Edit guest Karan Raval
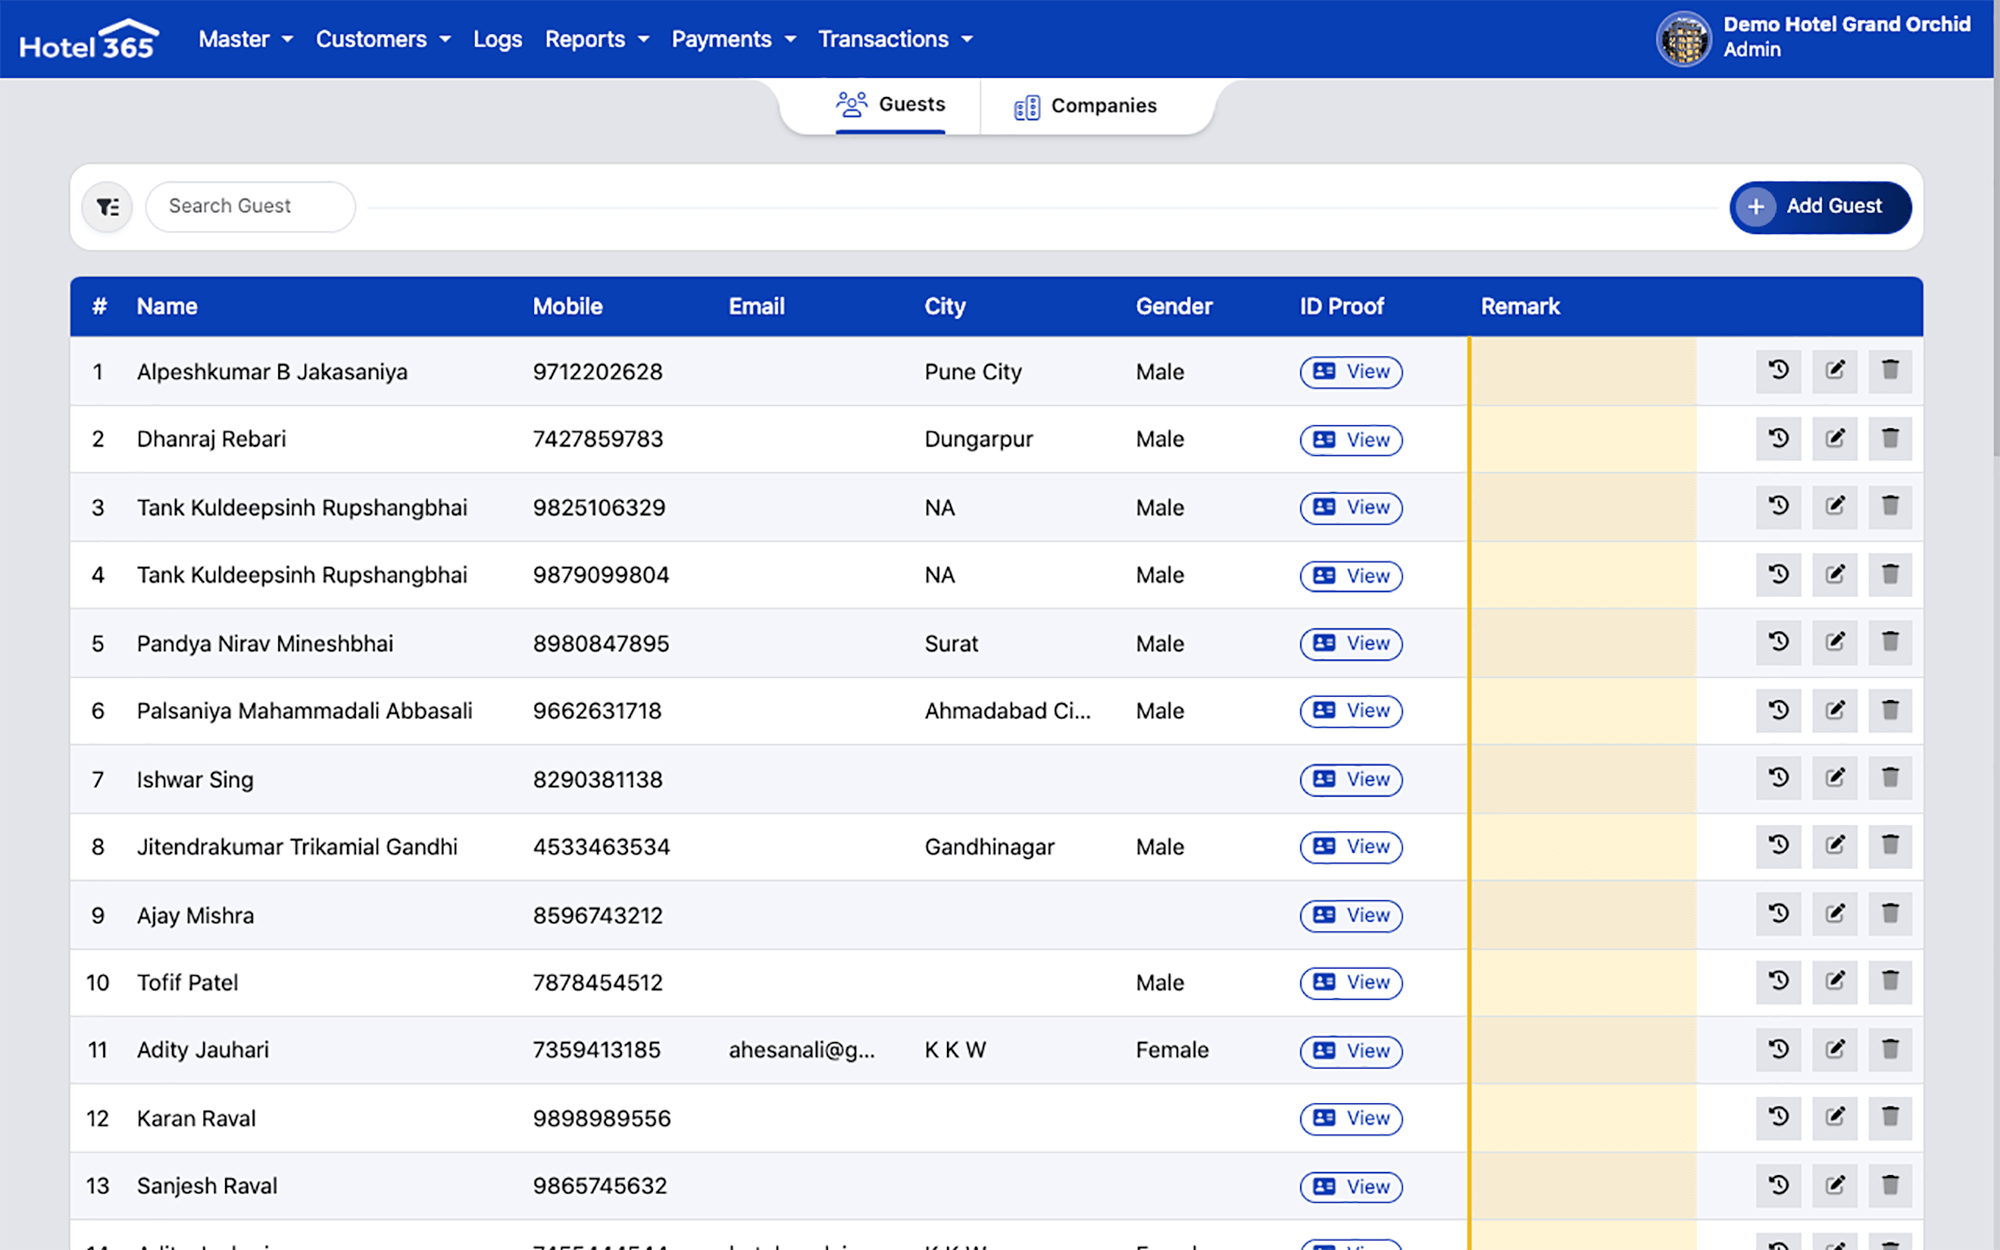This screenshot has width=2000, height=1250. point(1834,1117)
